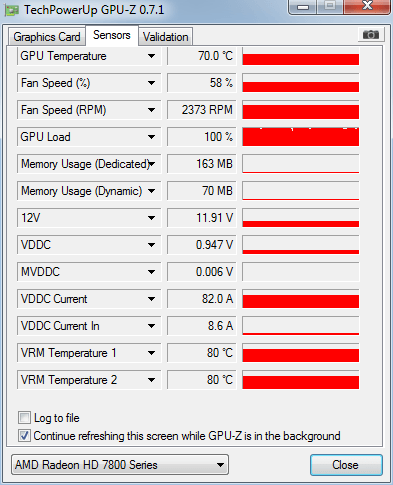Expand the VDDC Current dropdown arrow
Viewport: 393px width, 485px height.
[x=152, y=299]
